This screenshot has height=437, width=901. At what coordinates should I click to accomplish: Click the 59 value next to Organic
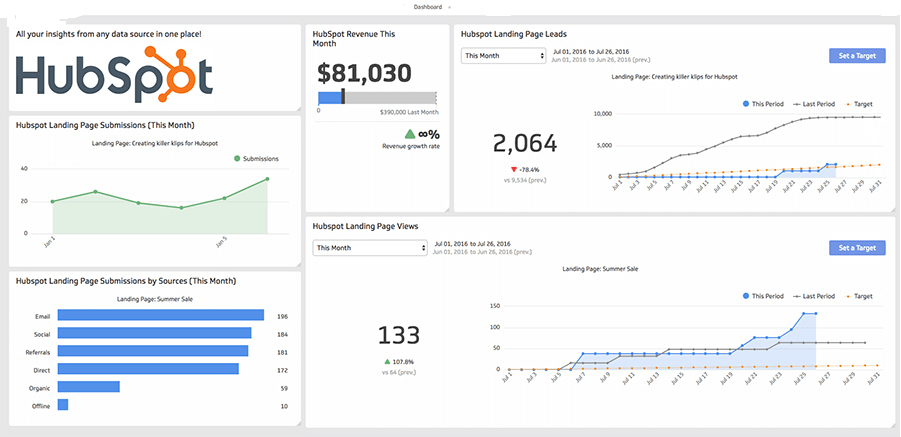click(x=284, y=388)
